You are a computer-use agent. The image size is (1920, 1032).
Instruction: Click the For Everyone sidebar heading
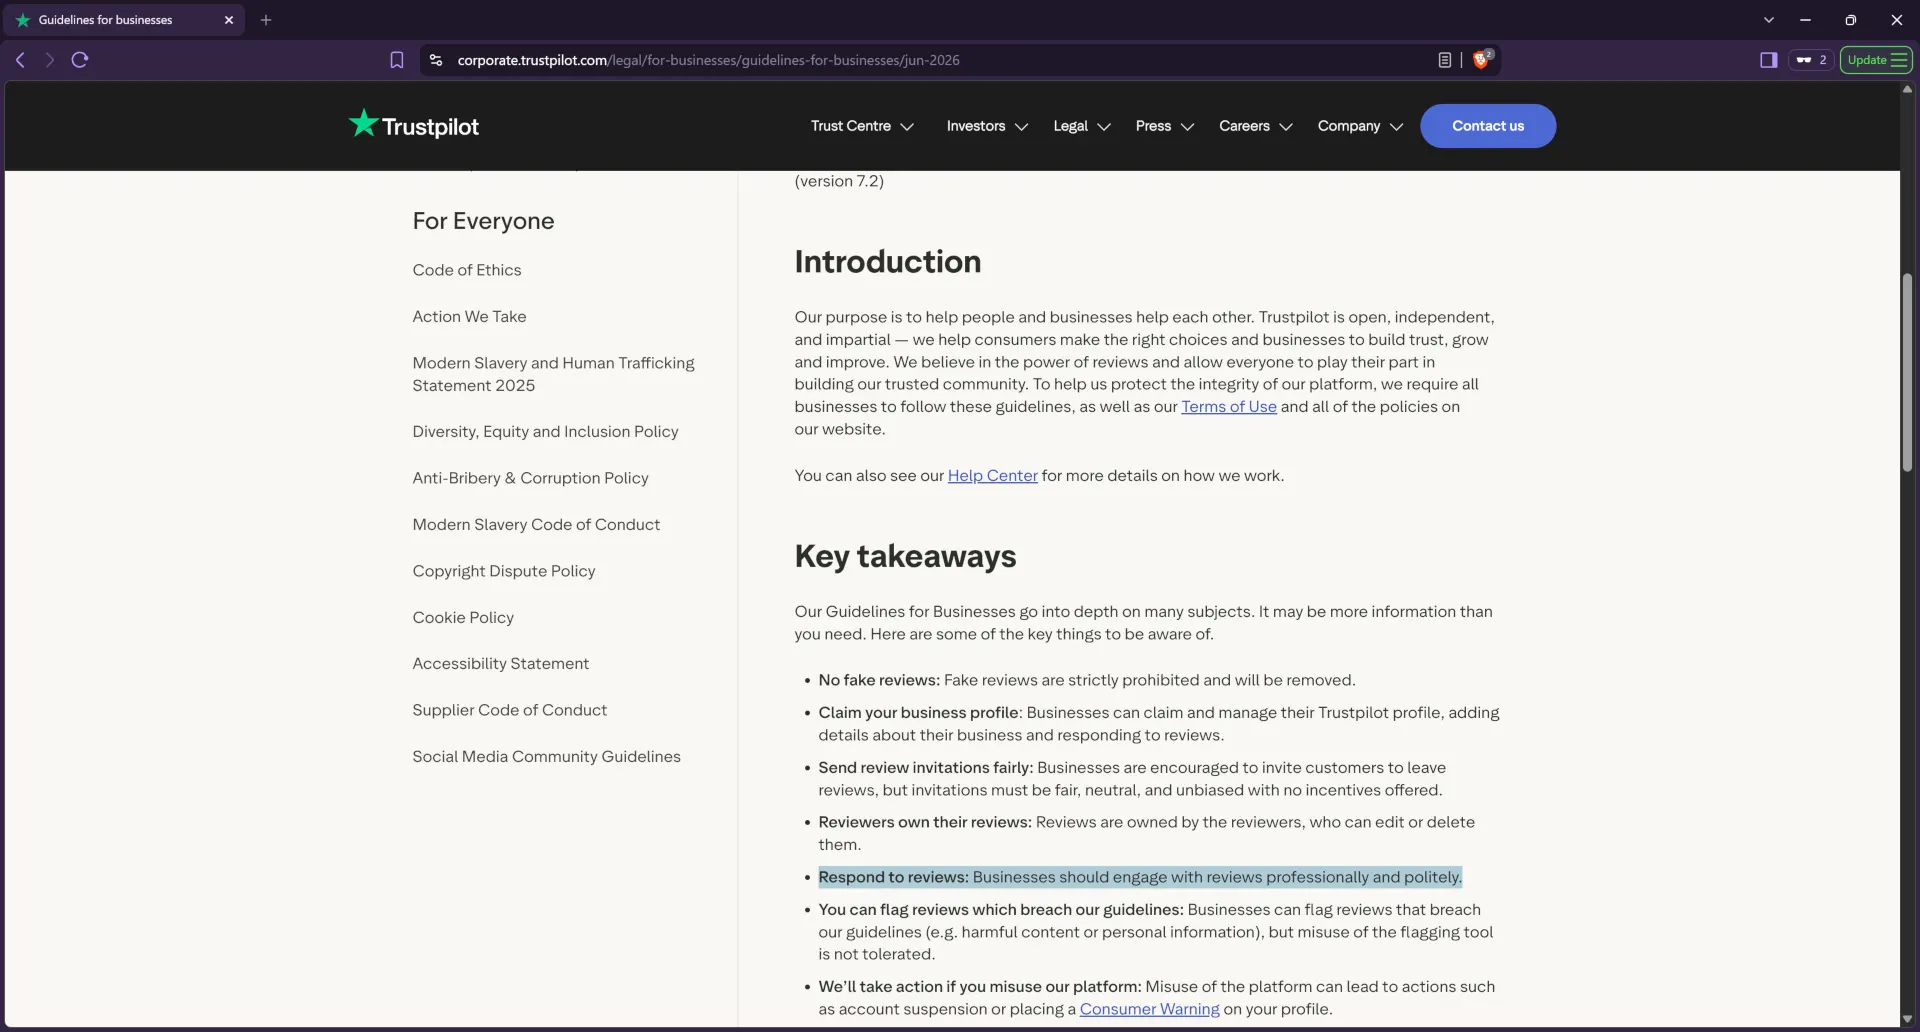483,221
